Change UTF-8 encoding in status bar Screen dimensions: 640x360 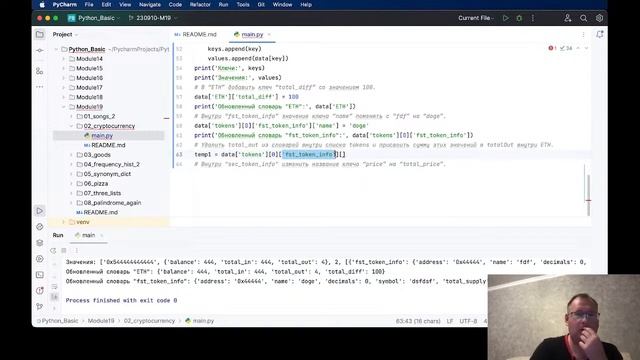tap(468, 321)
